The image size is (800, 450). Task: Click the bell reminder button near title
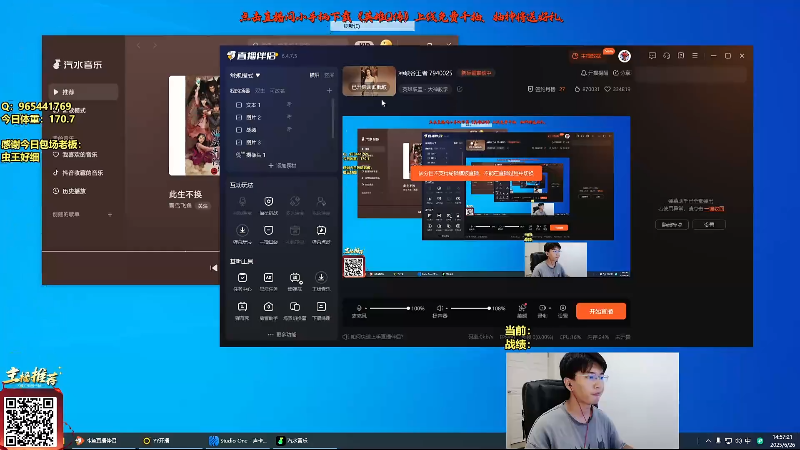[594, 73]
